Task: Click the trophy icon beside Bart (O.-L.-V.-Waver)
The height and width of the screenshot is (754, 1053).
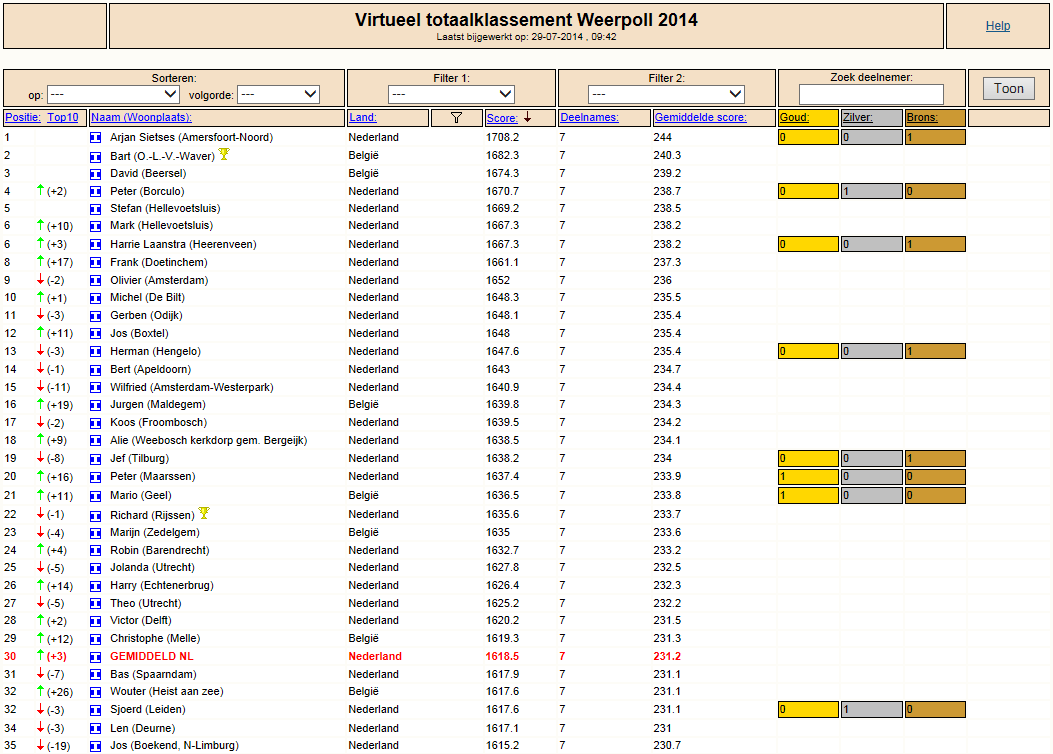Action: 224,154
